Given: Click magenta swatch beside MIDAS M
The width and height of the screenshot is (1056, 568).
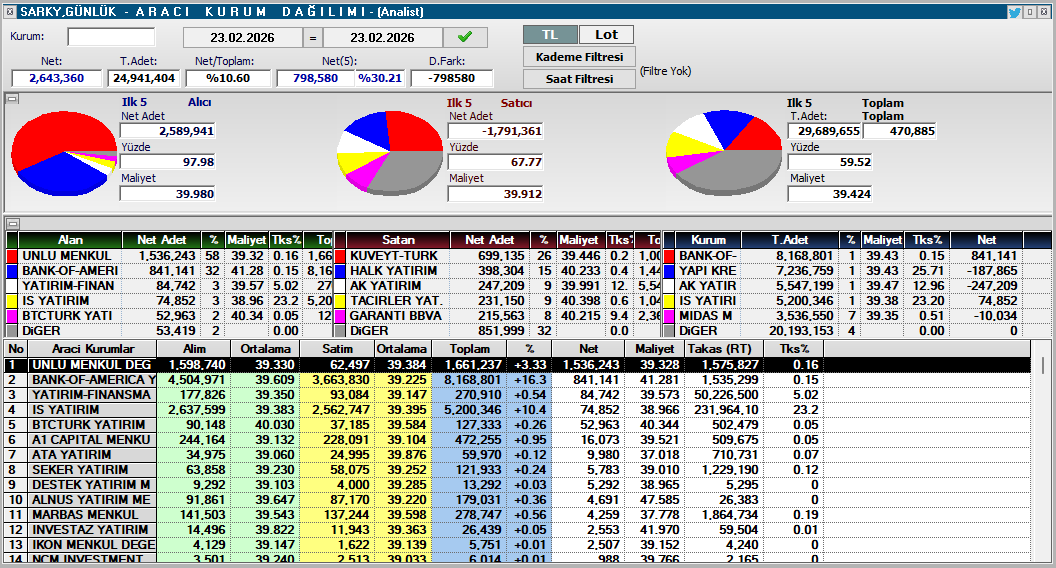Looking at the screenshot, I should click(669, 316).
